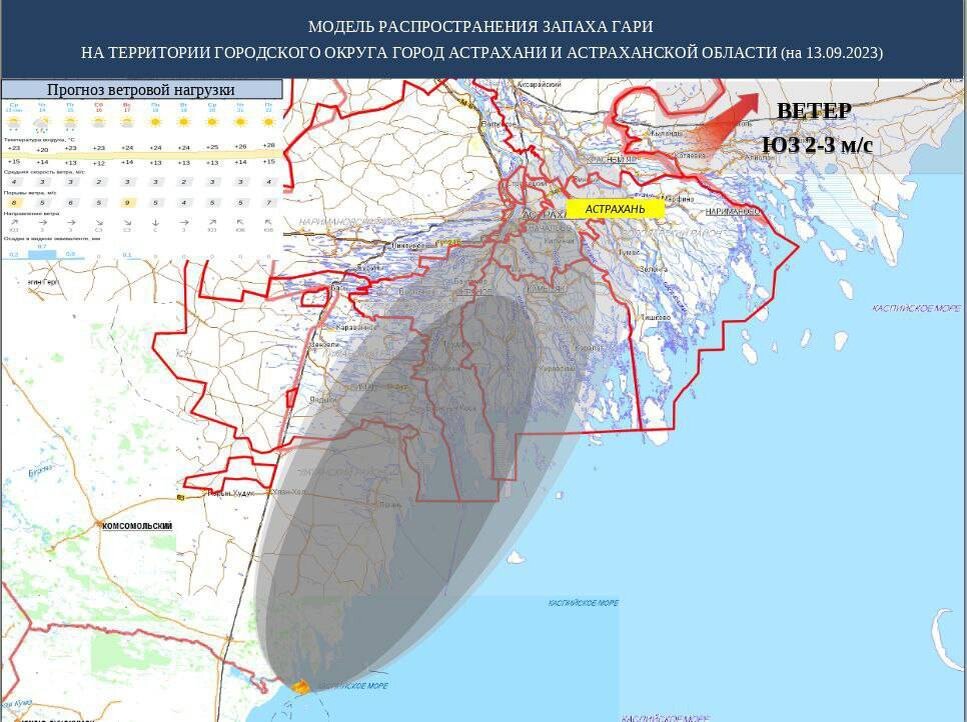
Task: Click the yellow АСТРАХАНЬ label
Action: 615,209
